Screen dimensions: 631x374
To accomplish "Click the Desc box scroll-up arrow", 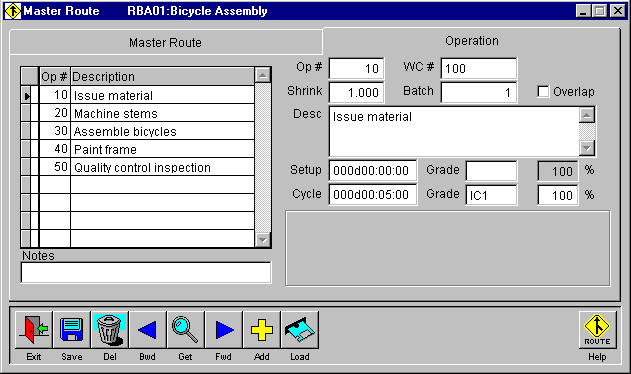I will coord(587,115).
